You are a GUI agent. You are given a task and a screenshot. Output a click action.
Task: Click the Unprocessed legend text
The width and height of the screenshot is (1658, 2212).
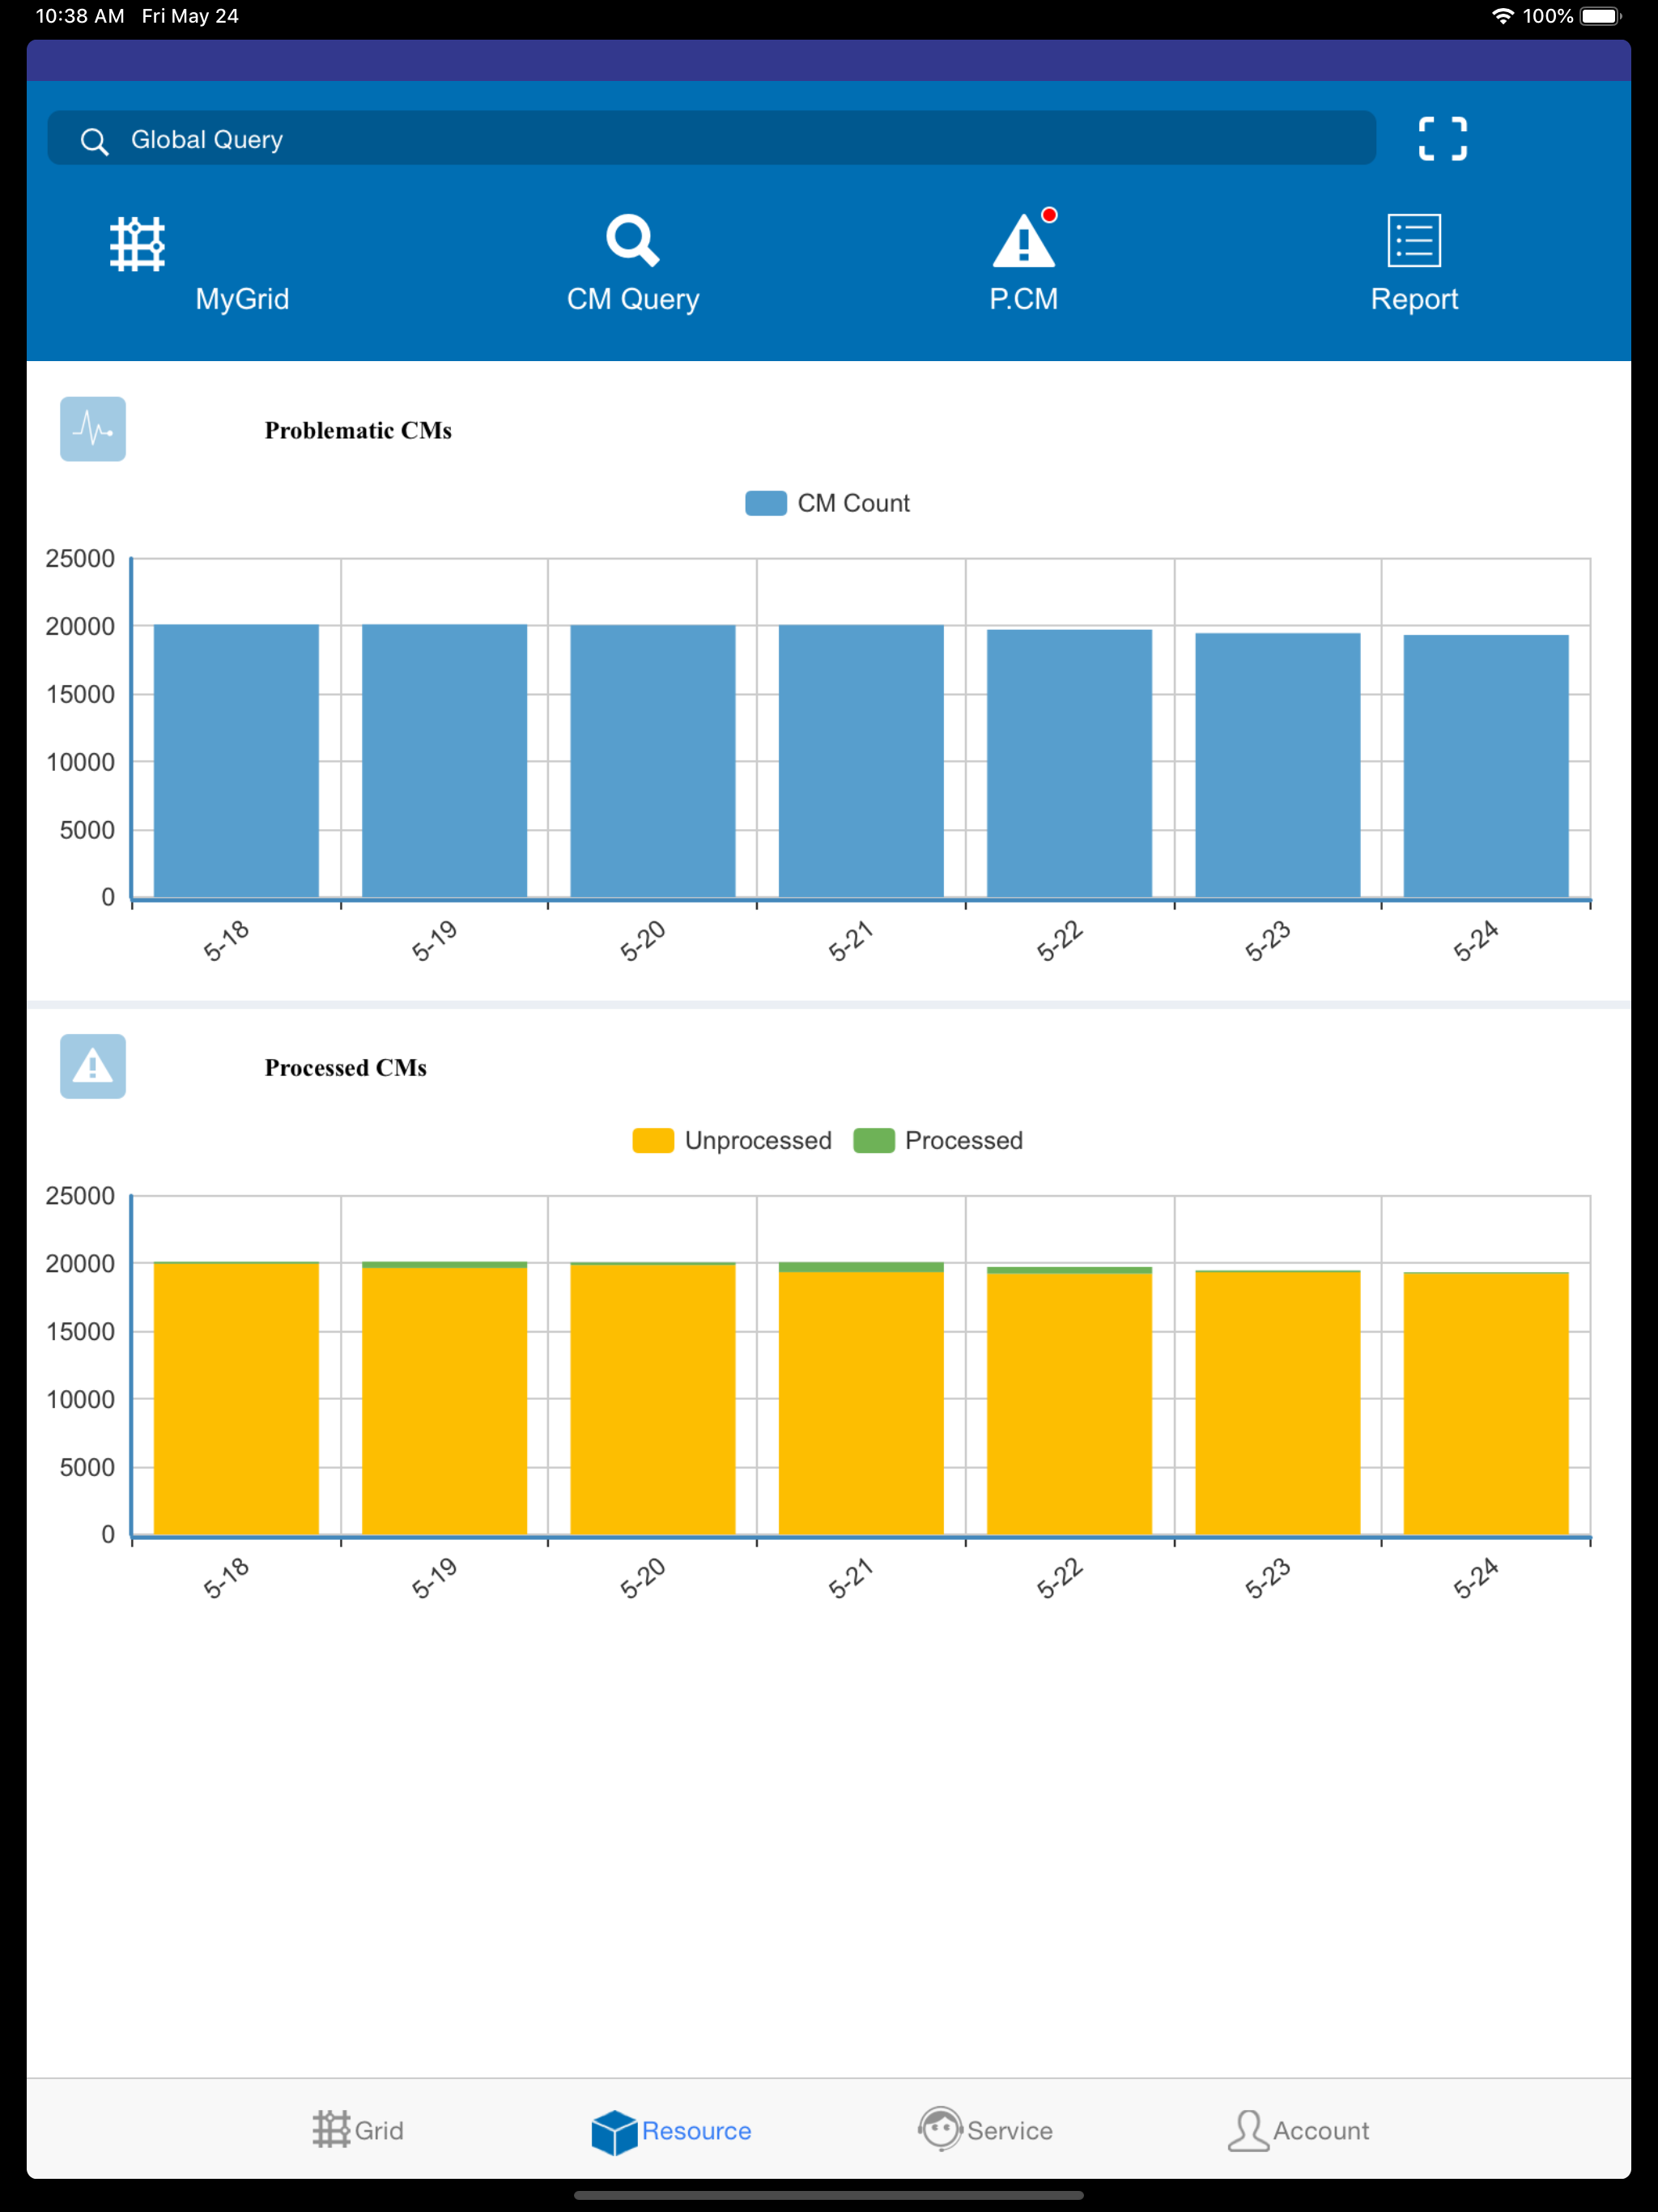click(x=758, y=1141)
